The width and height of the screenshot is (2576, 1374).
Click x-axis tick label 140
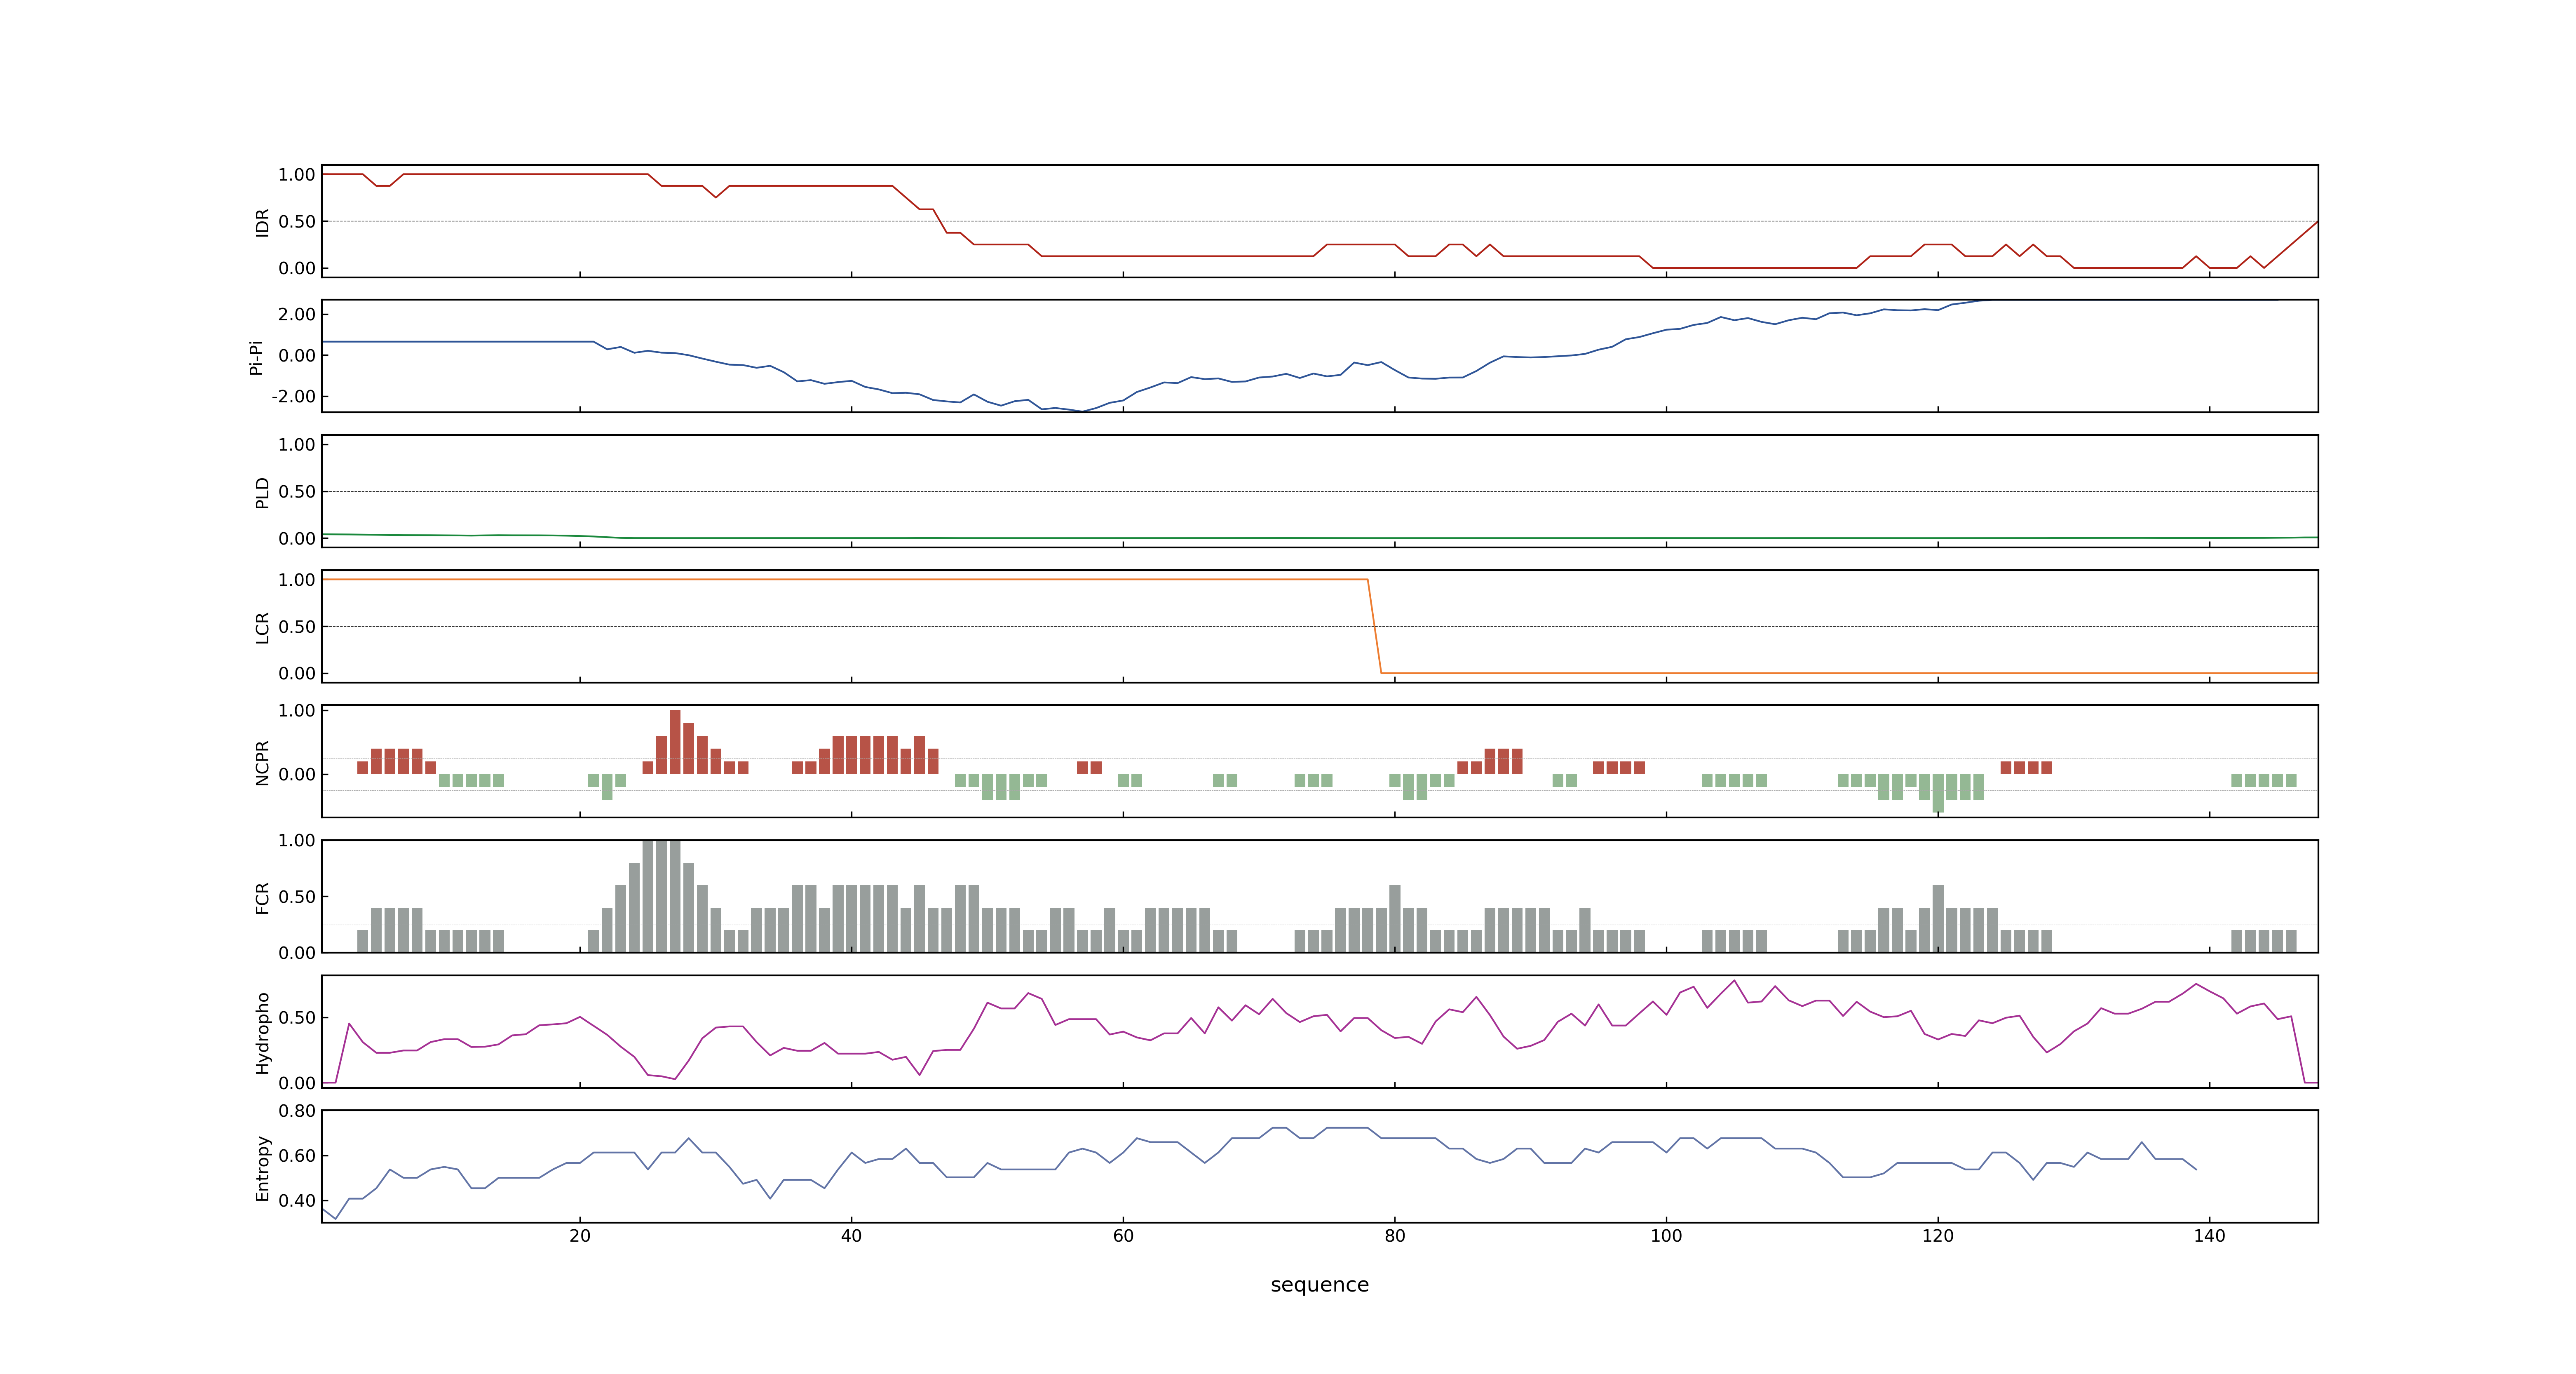pos(2209,1236)
